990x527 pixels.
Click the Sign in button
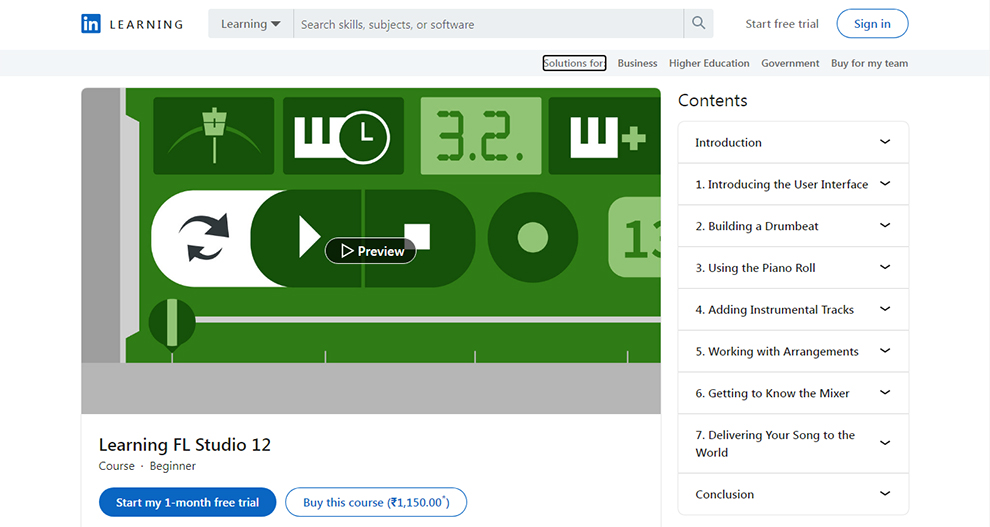(x=872, y=24)
